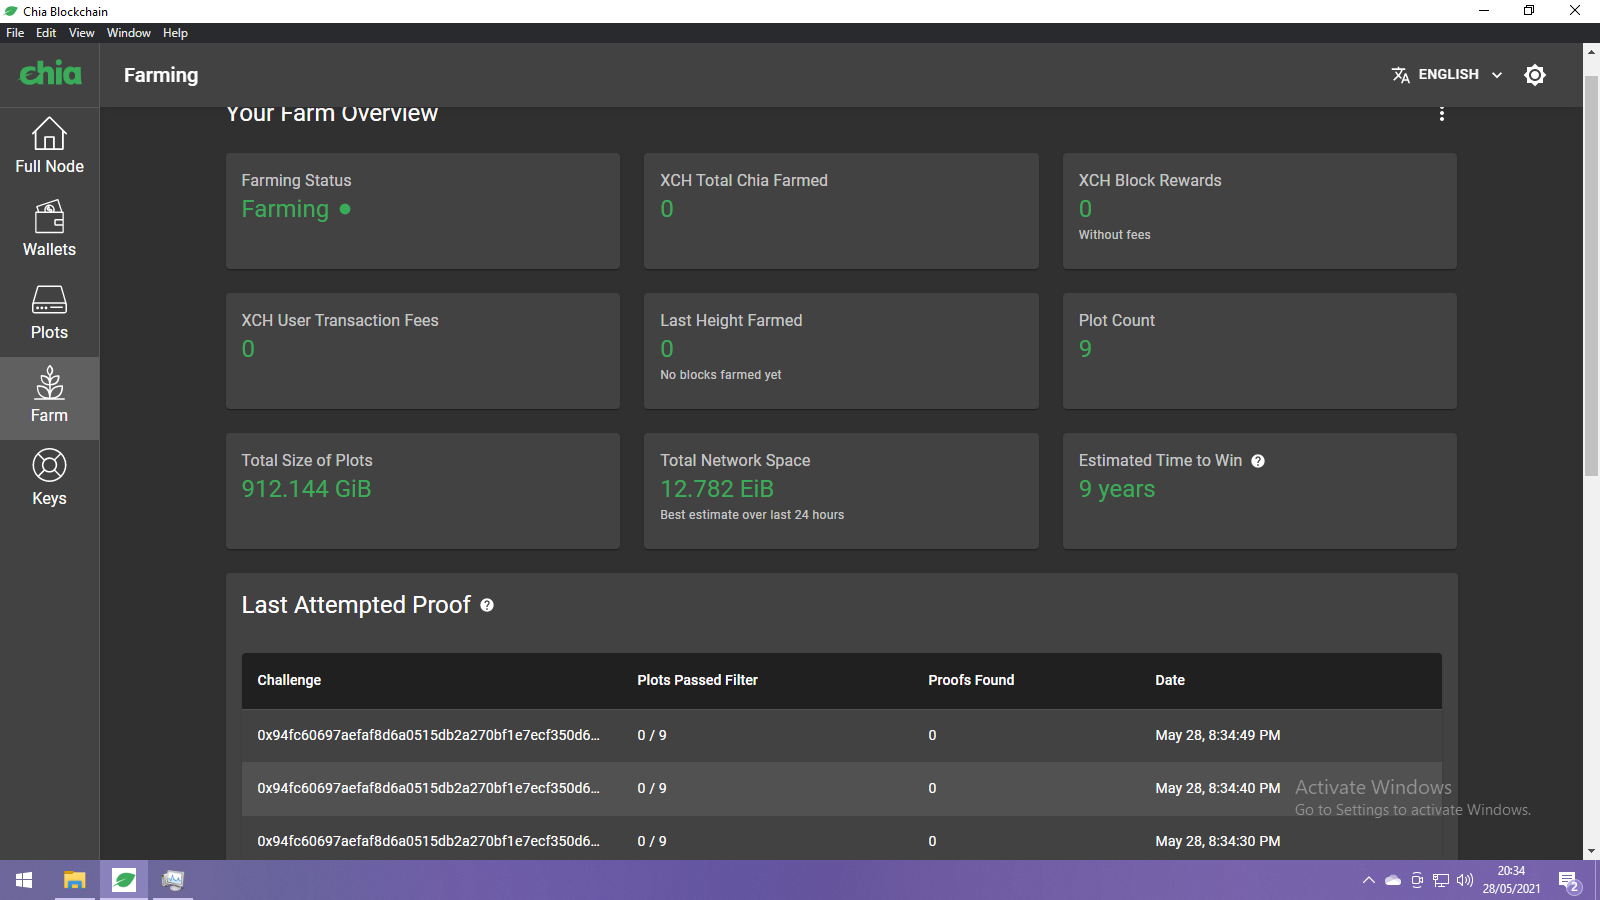Click the translate language icon

click(x=1400, y=75)
